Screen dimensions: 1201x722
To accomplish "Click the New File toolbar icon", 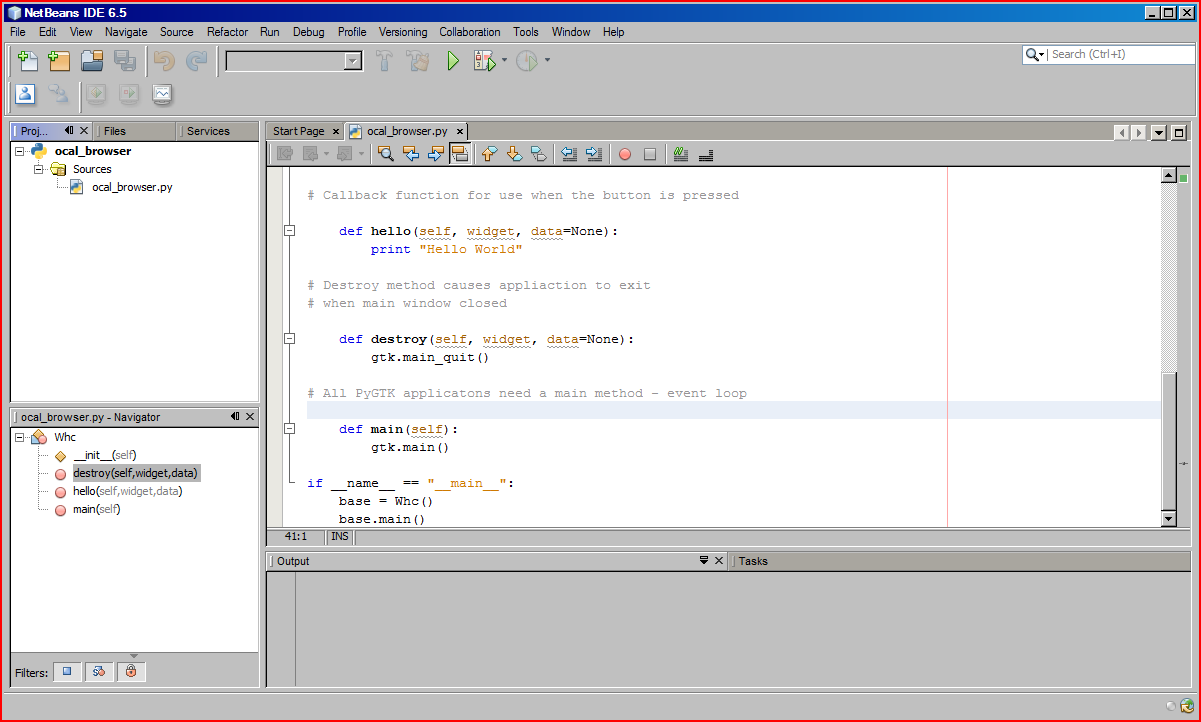I will pos(28,61).
